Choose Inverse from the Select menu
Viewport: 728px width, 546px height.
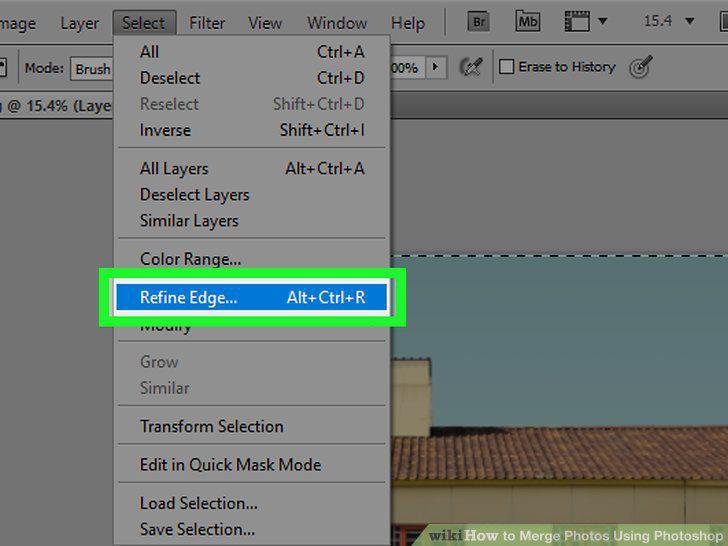click(x=252, y=130)
